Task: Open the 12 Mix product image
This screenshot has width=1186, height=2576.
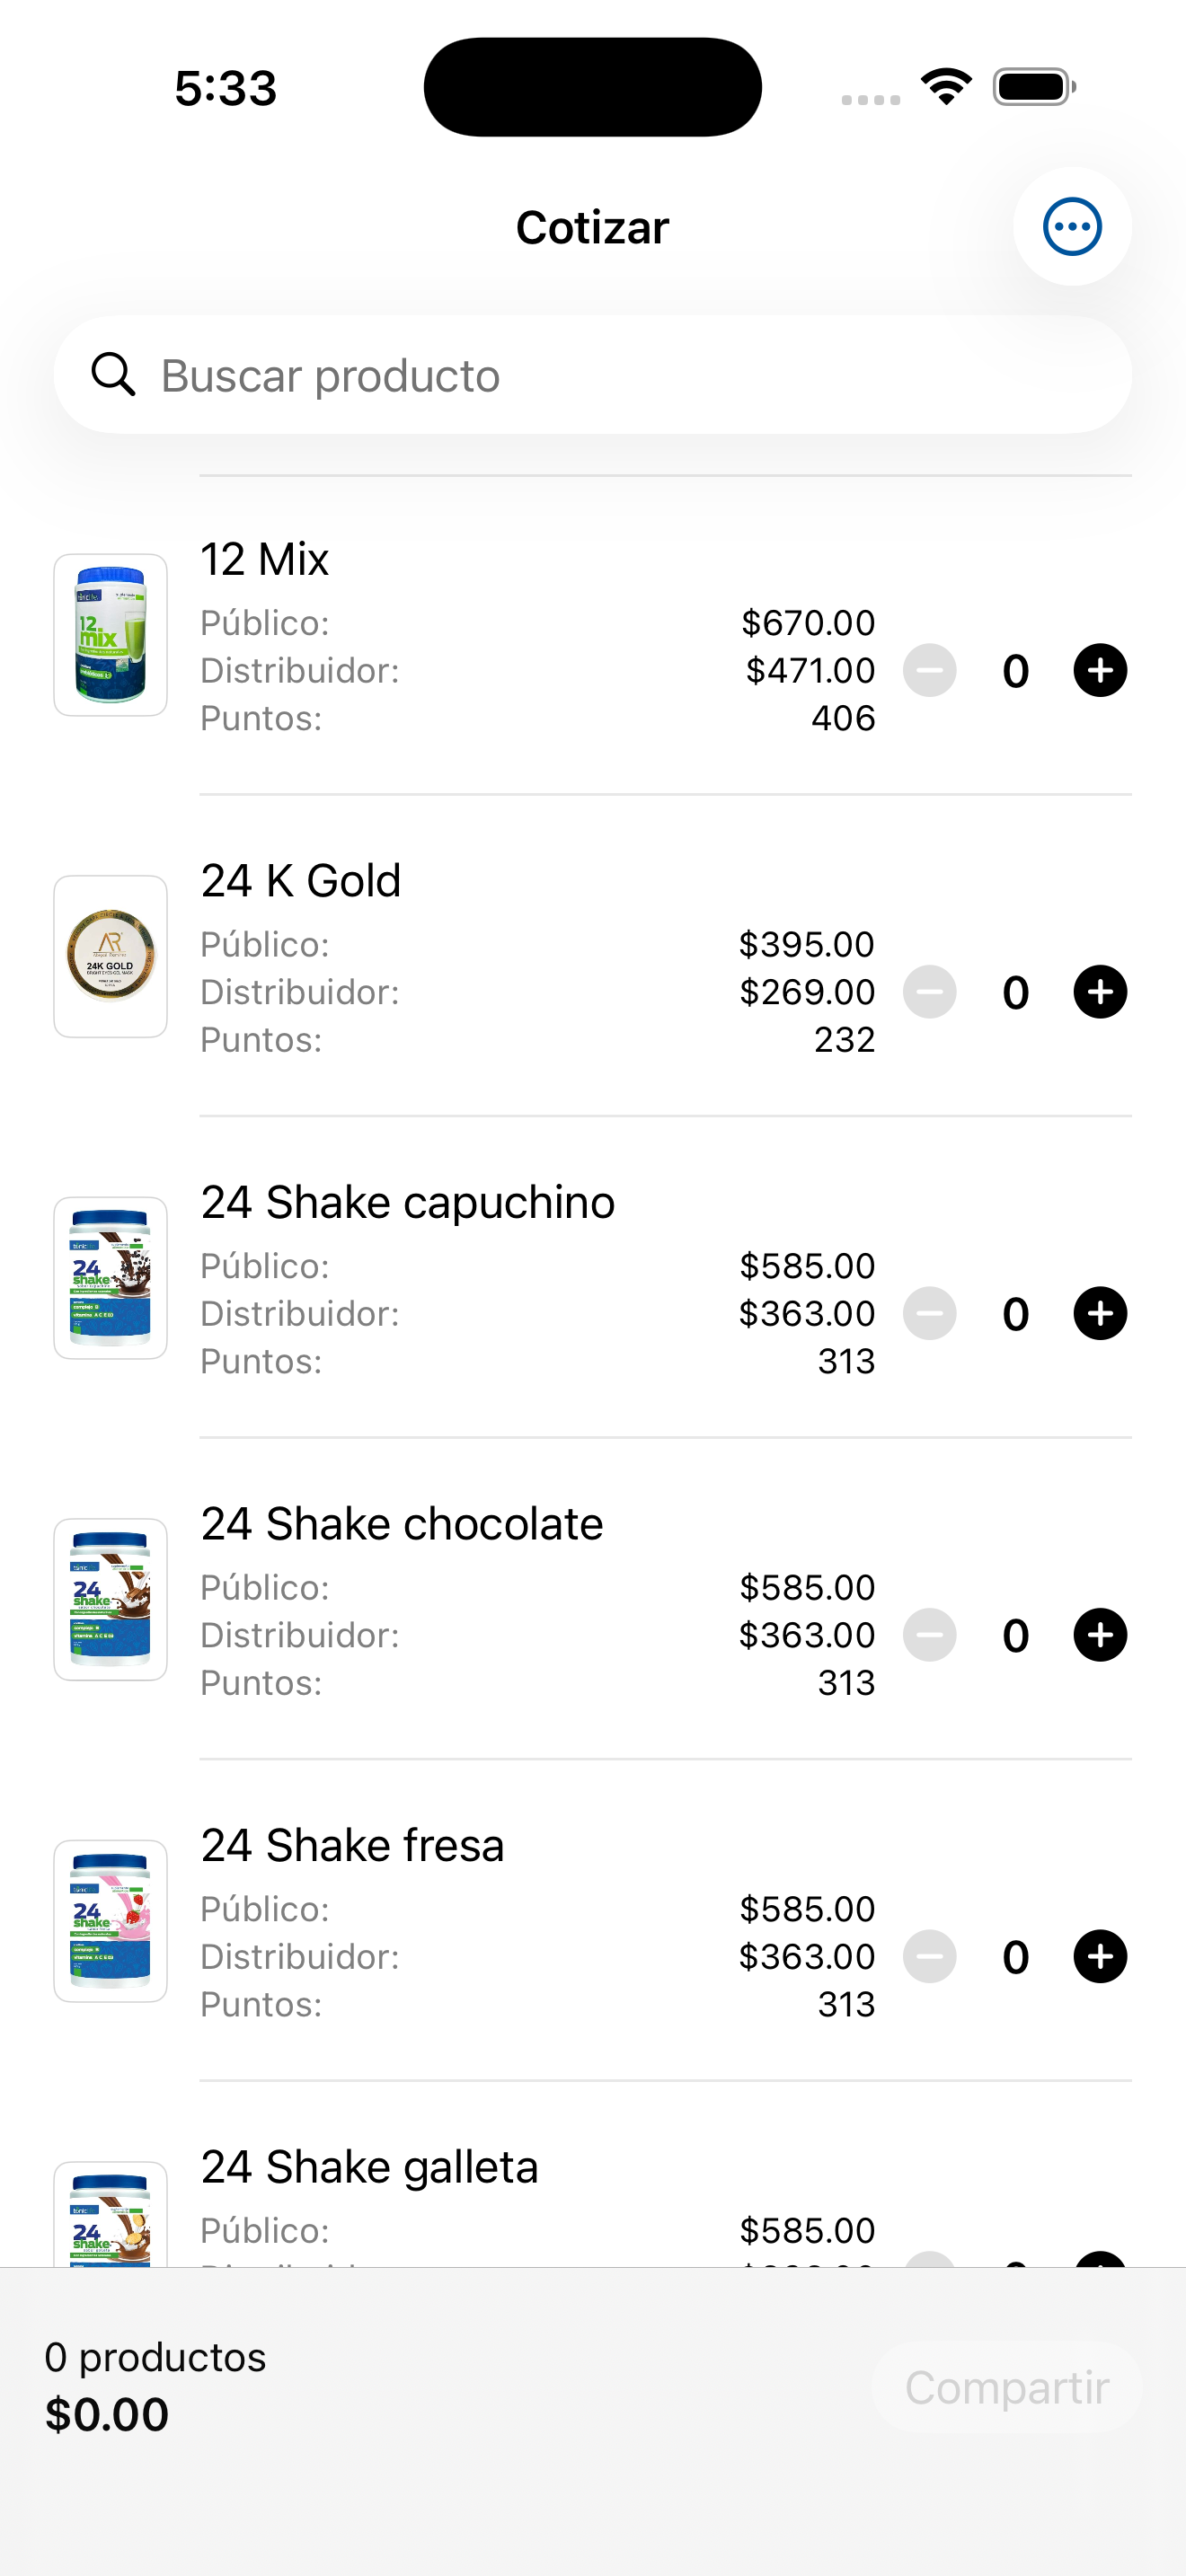Action: click(110, 635)
